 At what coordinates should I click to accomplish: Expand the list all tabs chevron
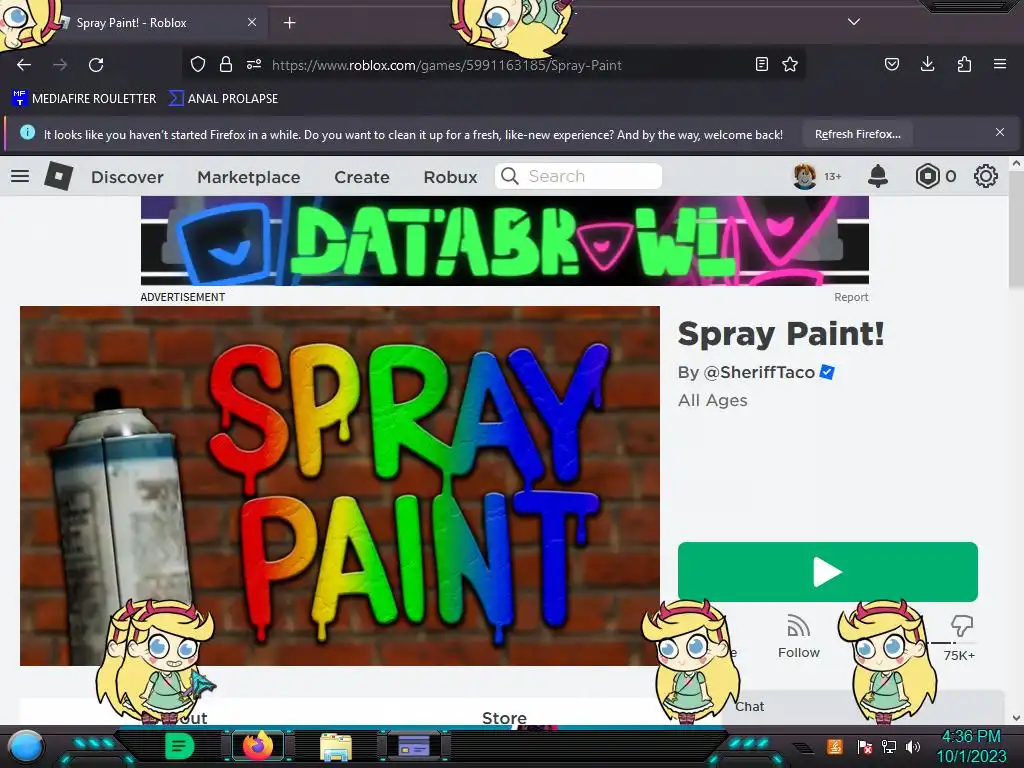click(854, 22)
